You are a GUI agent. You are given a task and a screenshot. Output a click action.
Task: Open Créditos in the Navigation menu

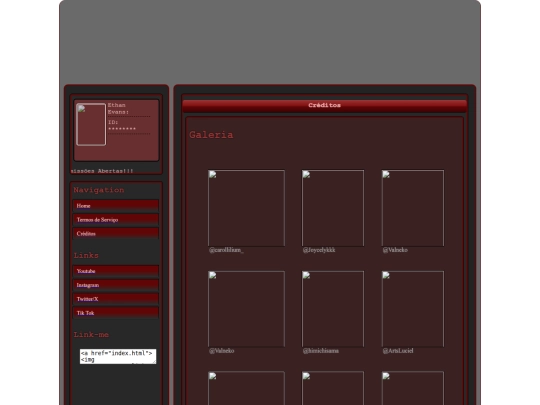(116, 233)
